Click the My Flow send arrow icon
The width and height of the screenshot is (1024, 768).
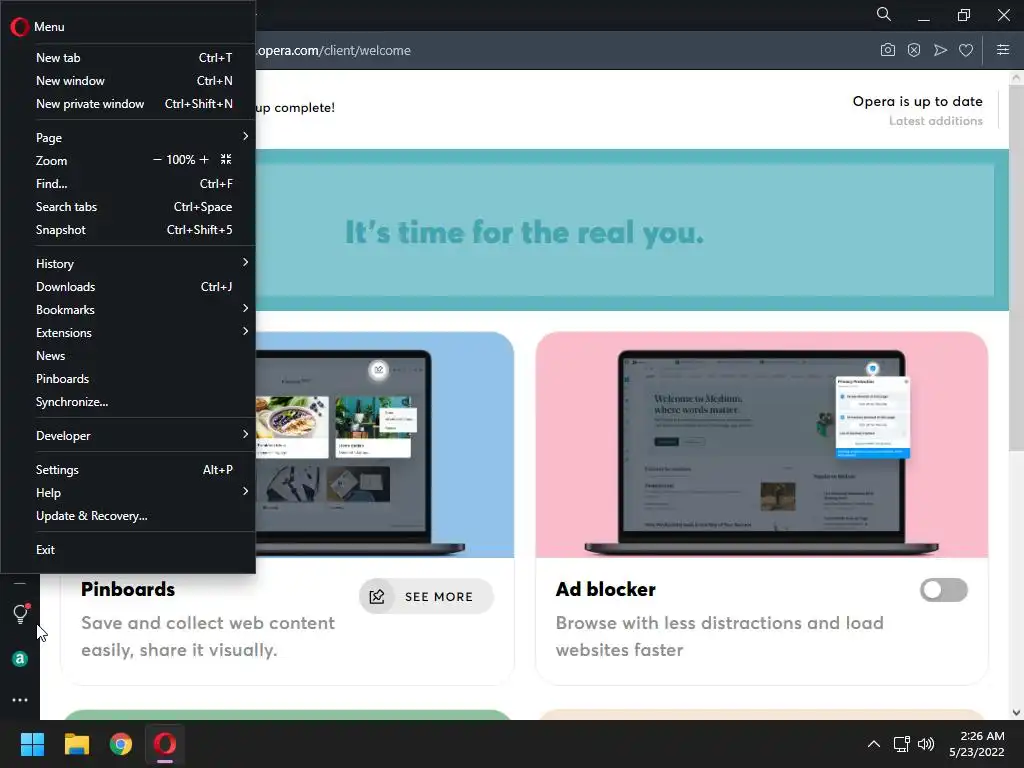pos(940,50)
